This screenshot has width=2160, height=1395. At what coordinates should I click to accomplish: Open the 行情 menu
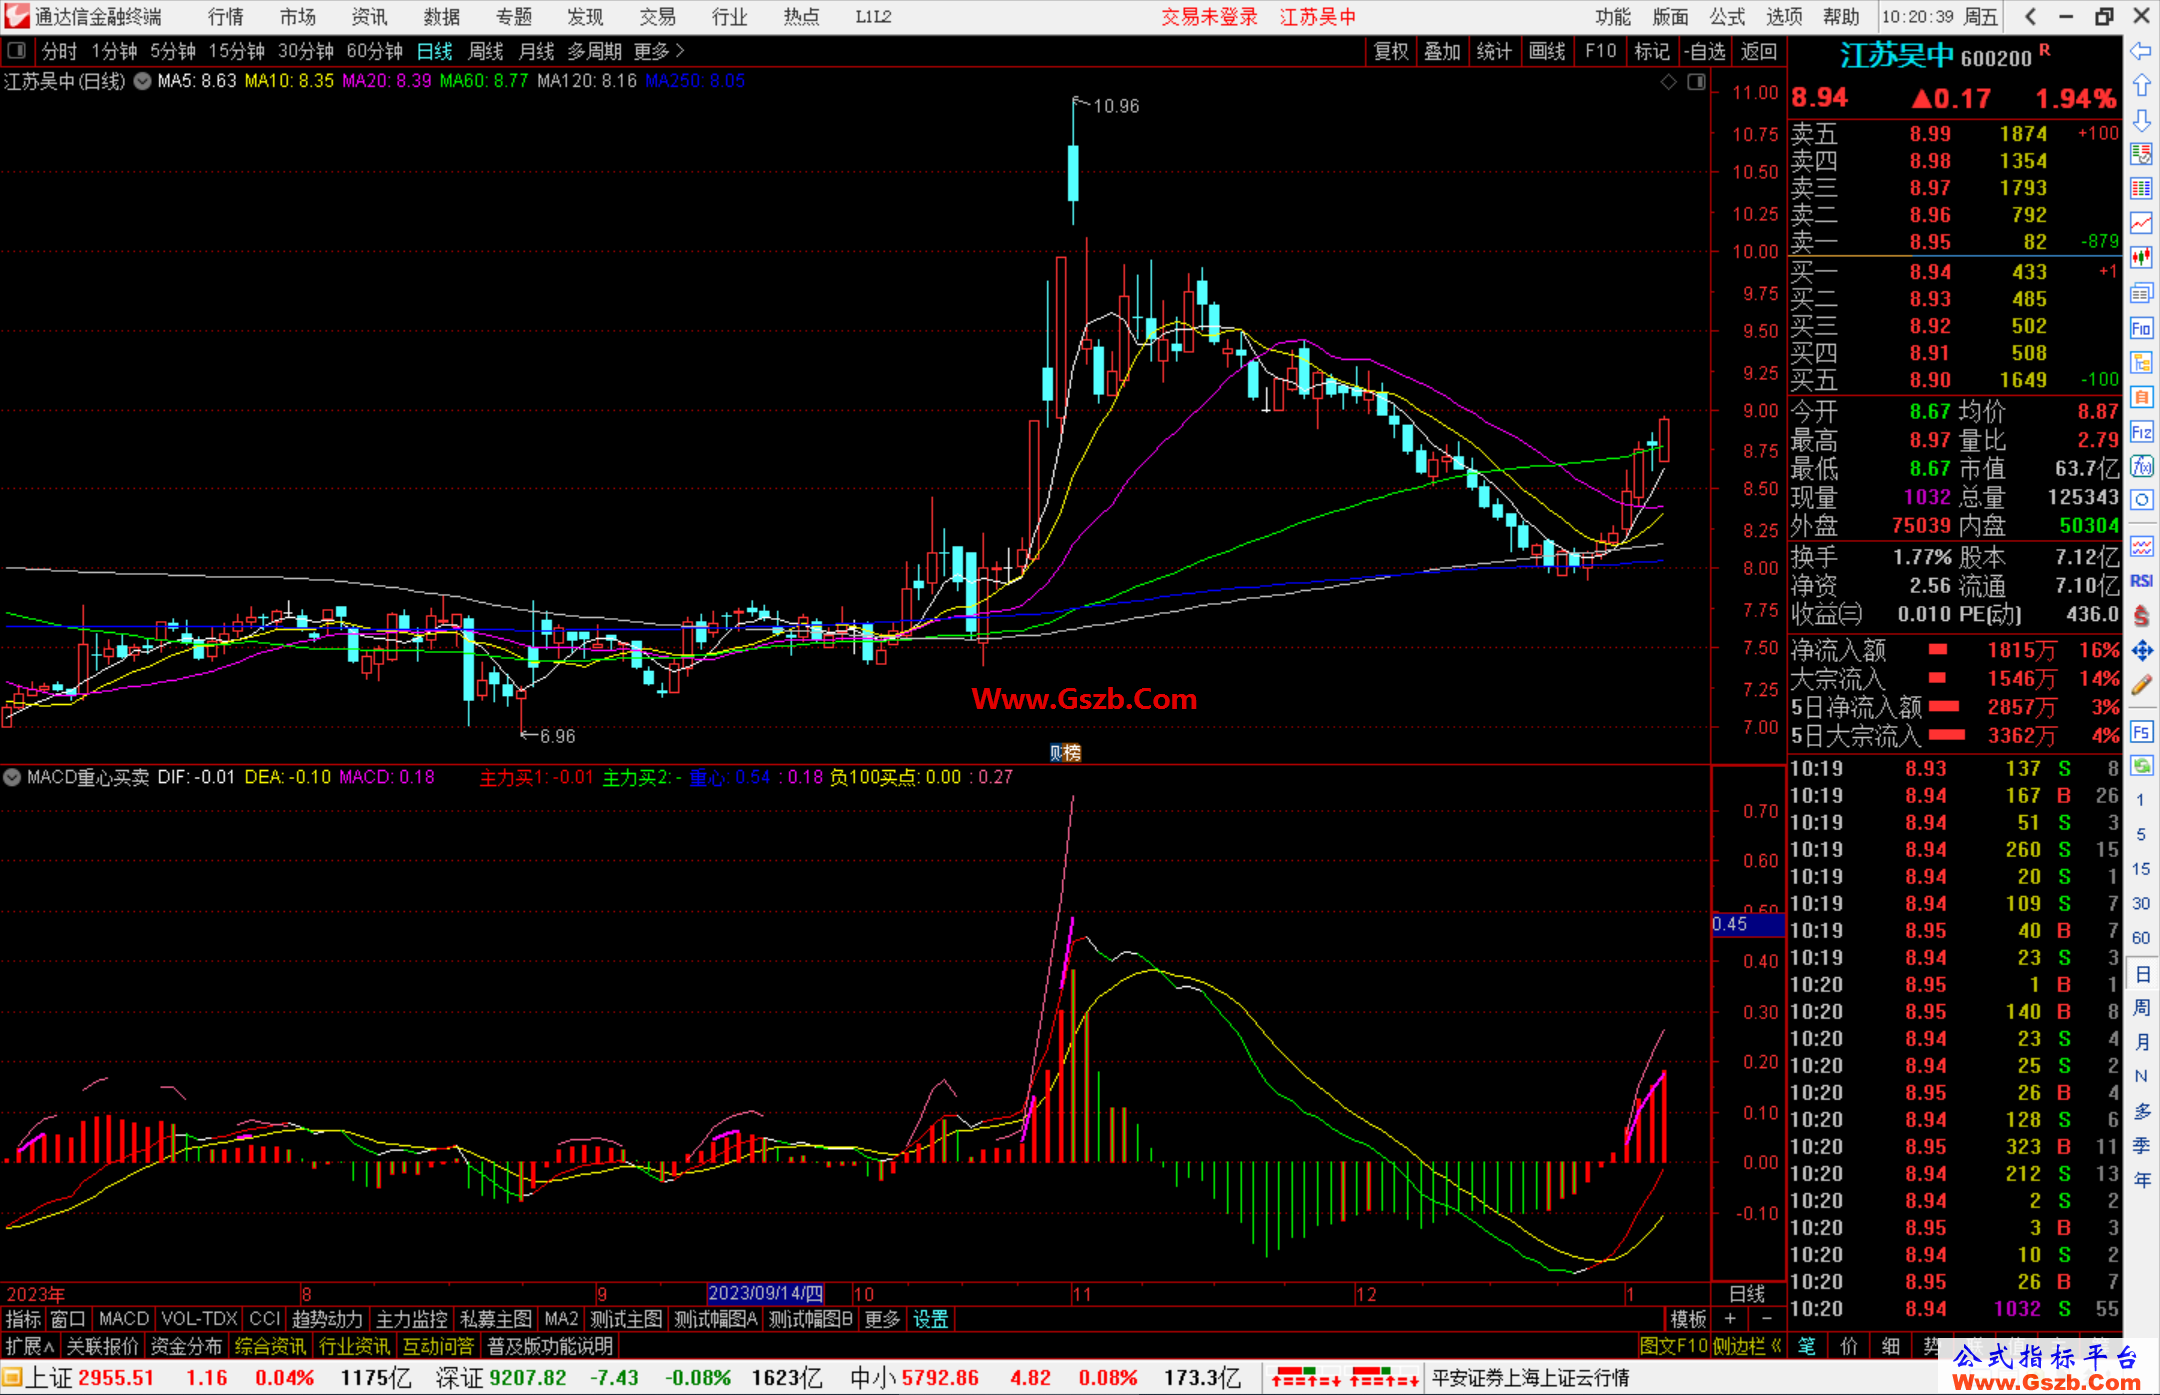[226, 17]
